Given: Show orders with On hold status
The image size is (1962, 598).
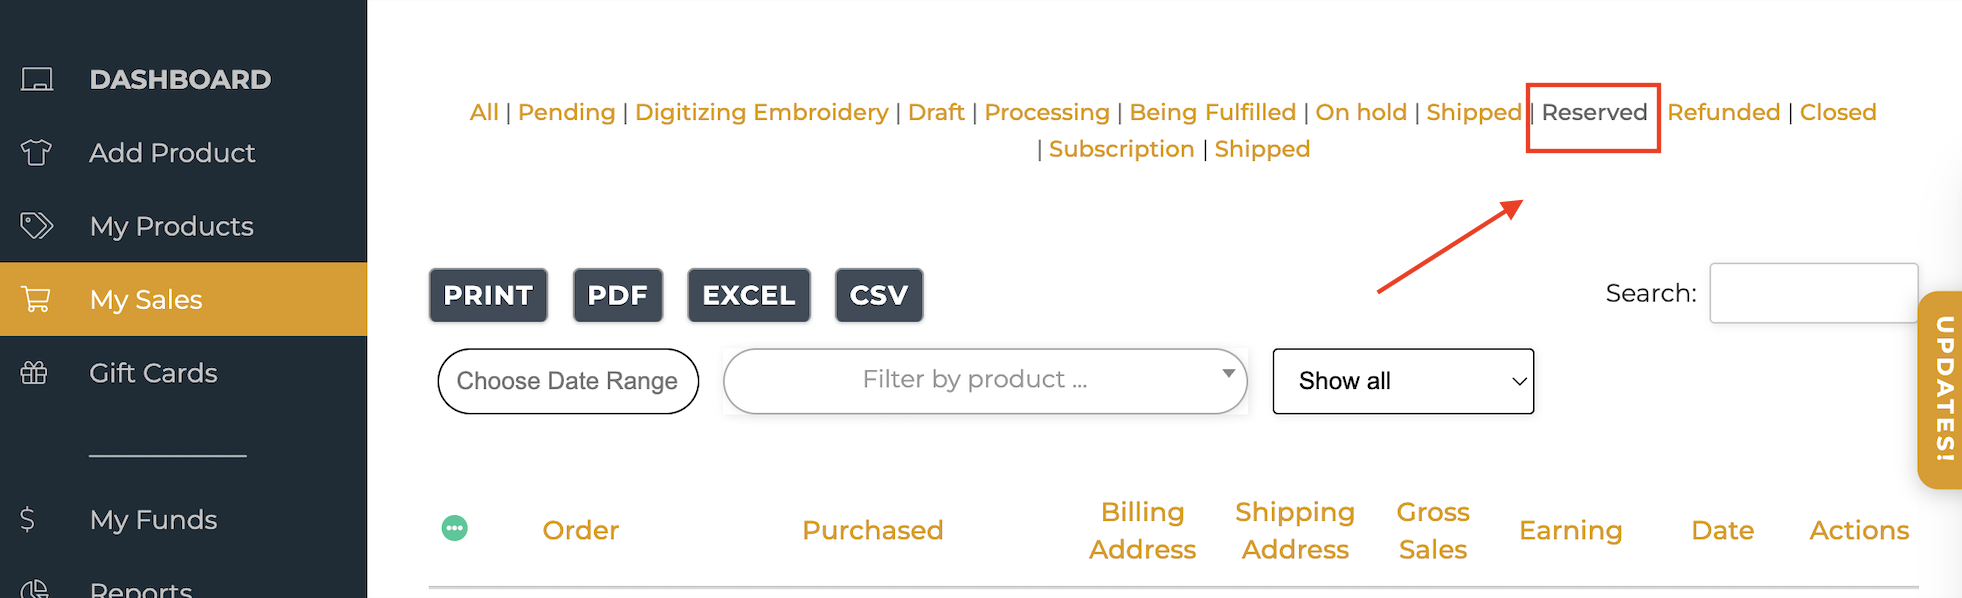Looking at the screenshot, I should click(x=1360, y=112).
